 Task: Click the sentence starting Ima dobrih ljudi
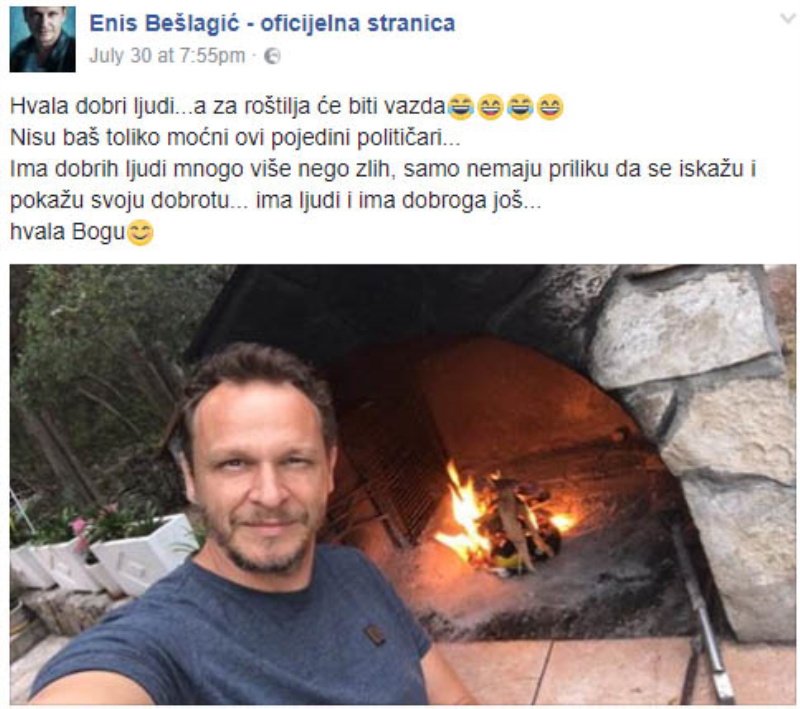383,185
